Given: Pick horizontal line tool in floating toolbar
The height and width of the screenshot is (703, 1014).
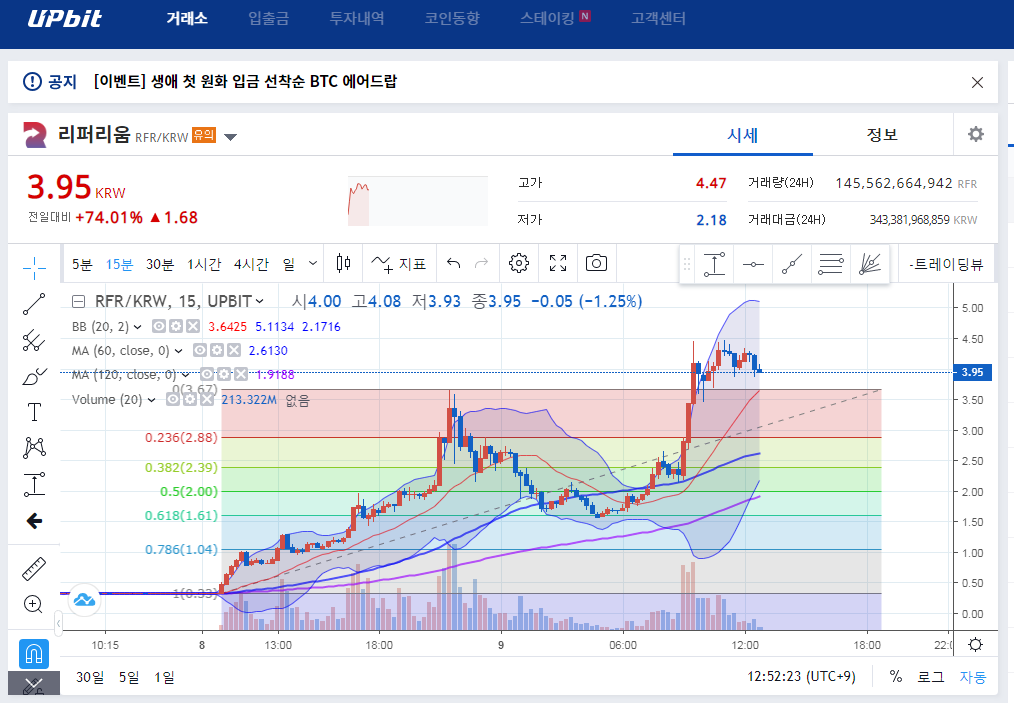Looking at the screenshot, I should (x=753, y=264).
